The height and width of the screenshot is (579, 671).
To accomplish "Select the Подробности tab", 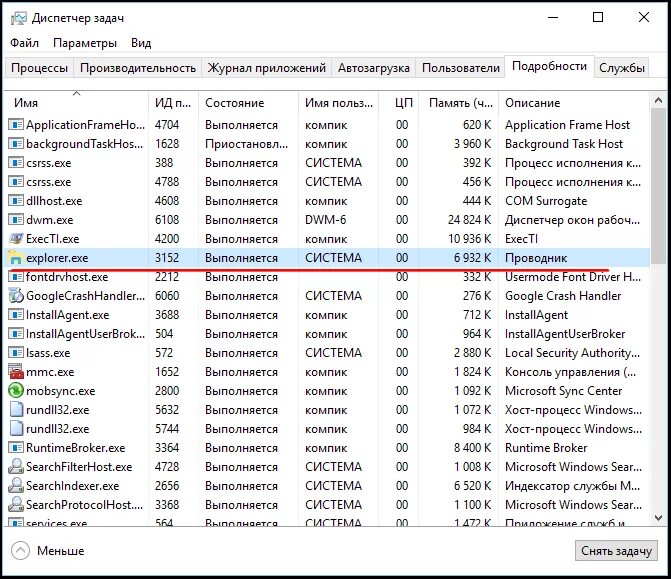I will click(x=549, y=66).
